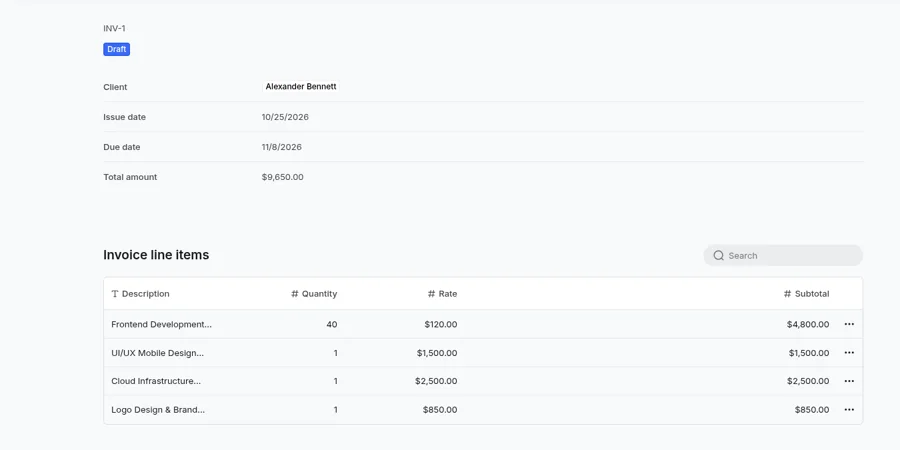Select the Cloud Infrastructure... description cell

tap(156, 381)
